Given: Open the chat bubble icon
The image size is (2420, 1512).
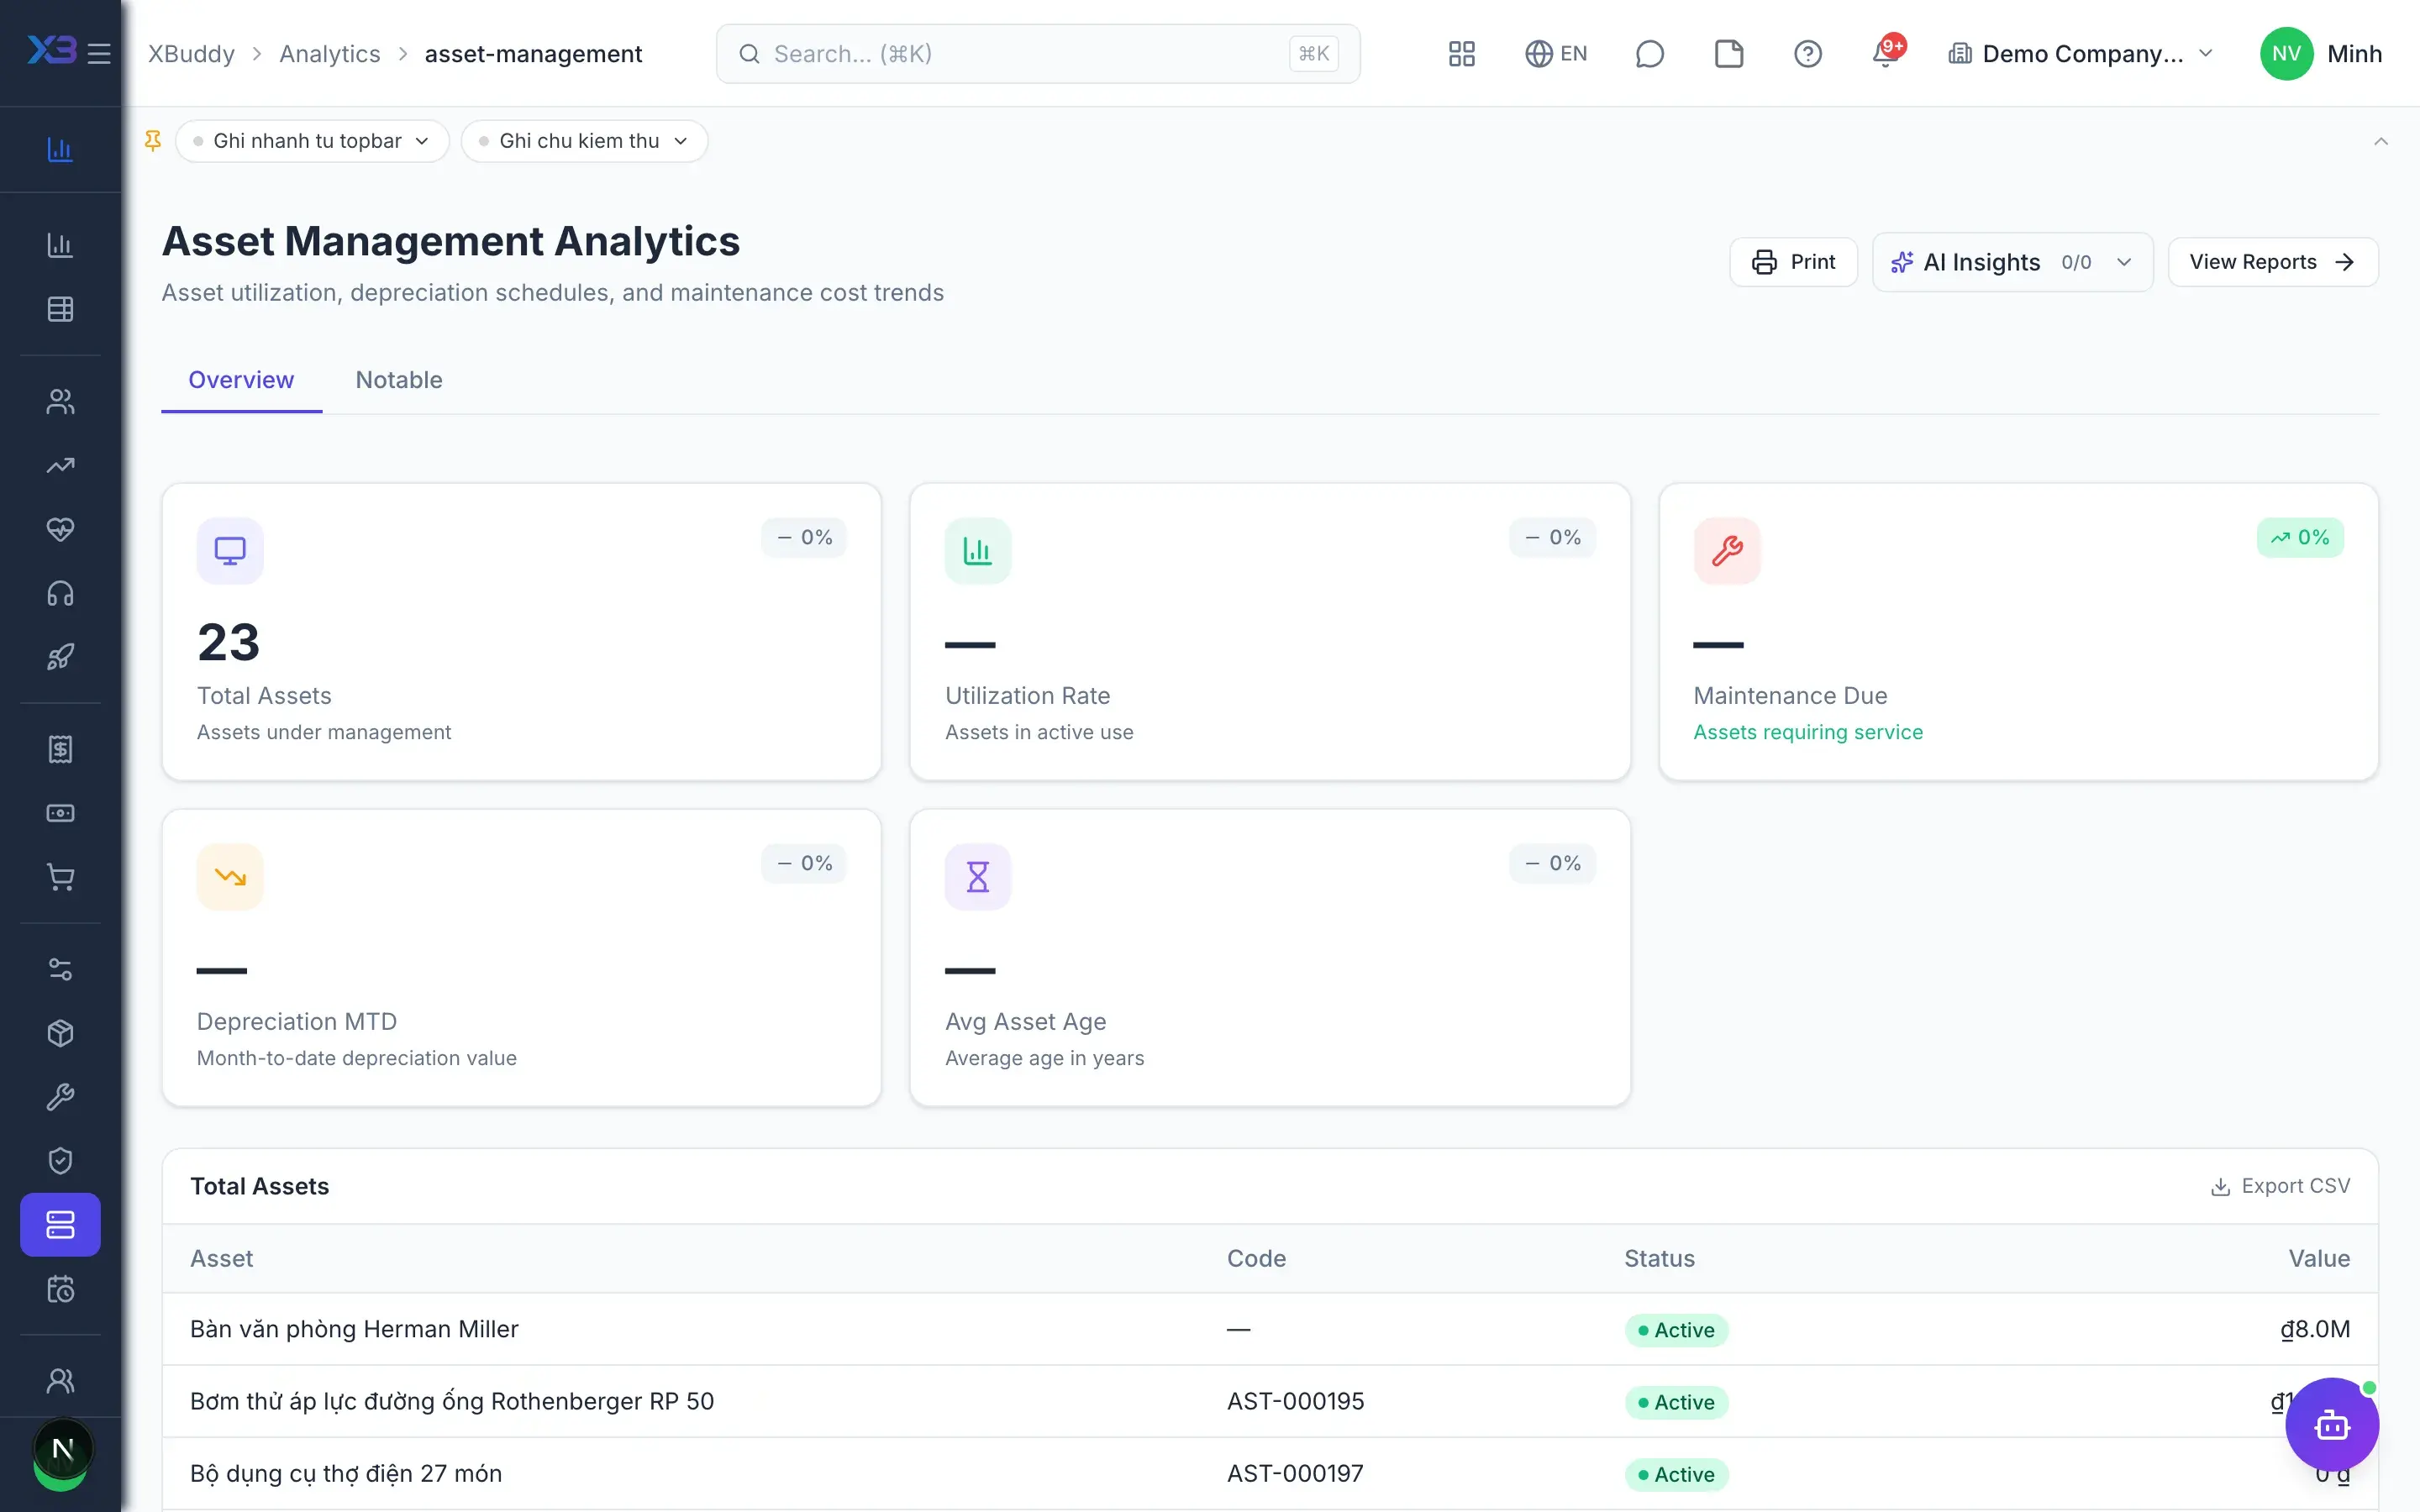Looking at the screenshot, I should pos(1649,54).
